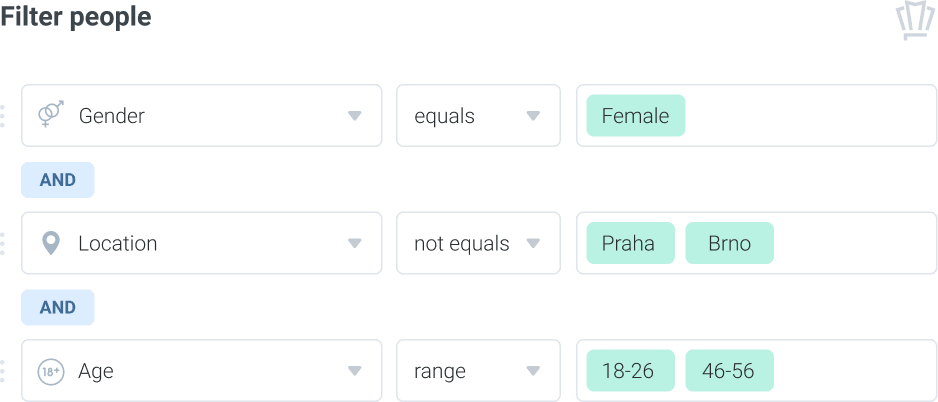This screenshot has height=402, width=938.
Task: Click the Location row drag handle dots
Action: pos(2,243)
